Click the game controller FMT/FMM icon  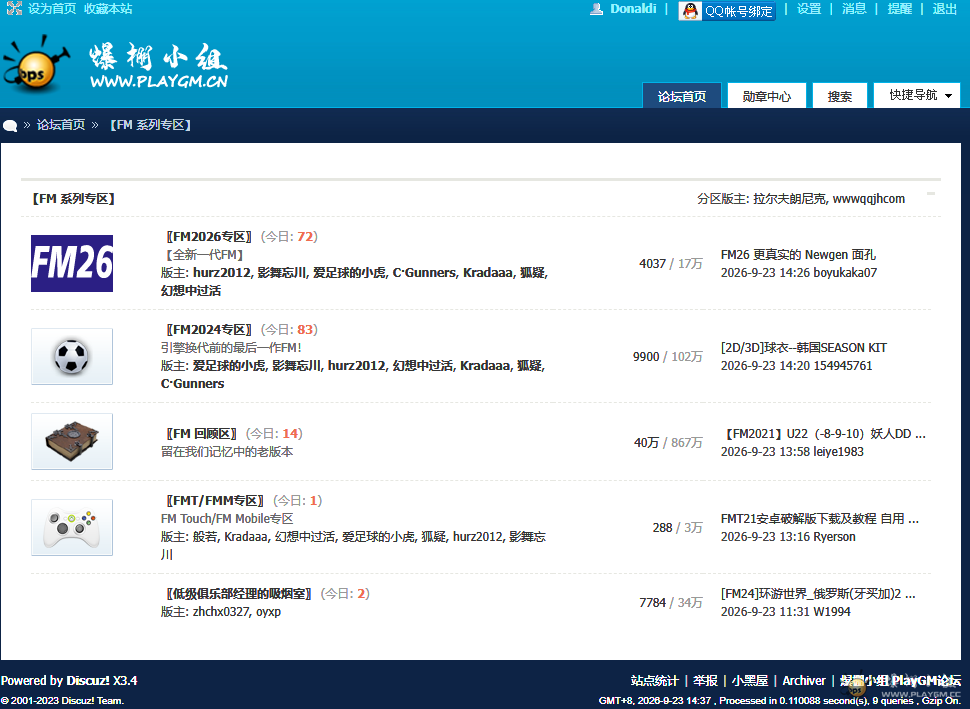point(72,527)
